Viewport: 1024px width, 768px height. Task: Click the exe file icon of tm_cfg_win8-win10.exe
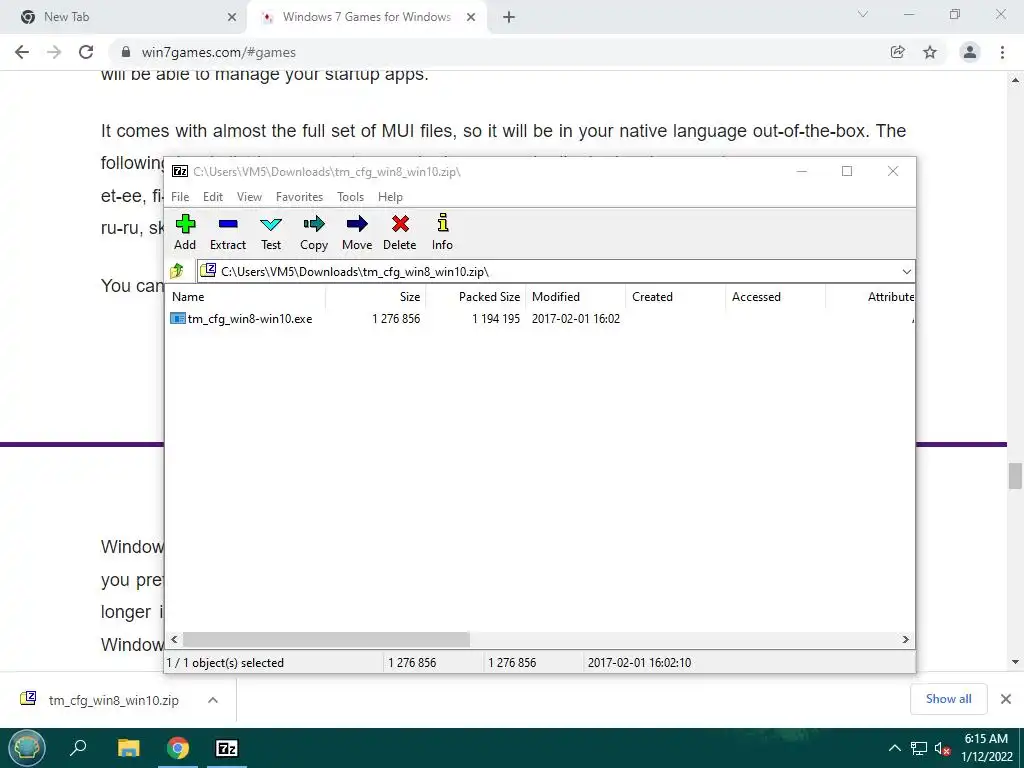[178, 318]
